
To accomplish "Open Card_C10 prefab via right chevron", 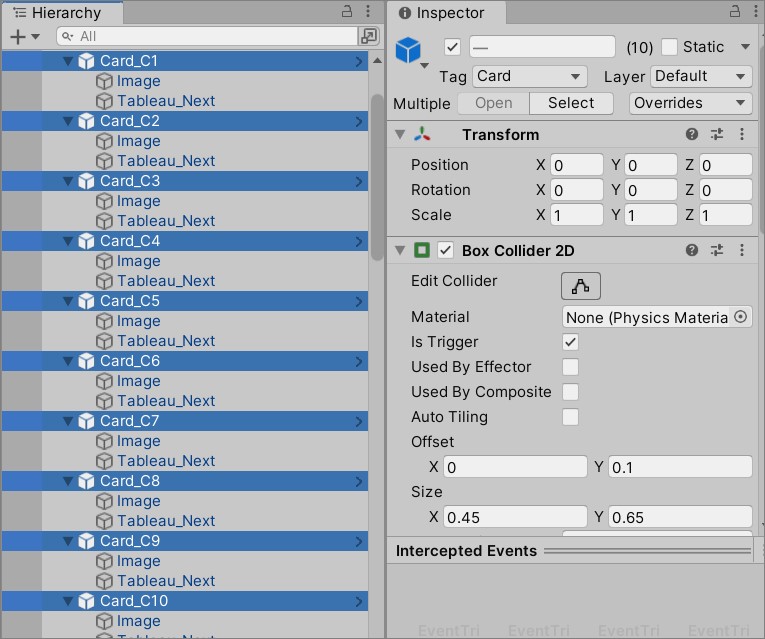I will (x=359, y=601).
